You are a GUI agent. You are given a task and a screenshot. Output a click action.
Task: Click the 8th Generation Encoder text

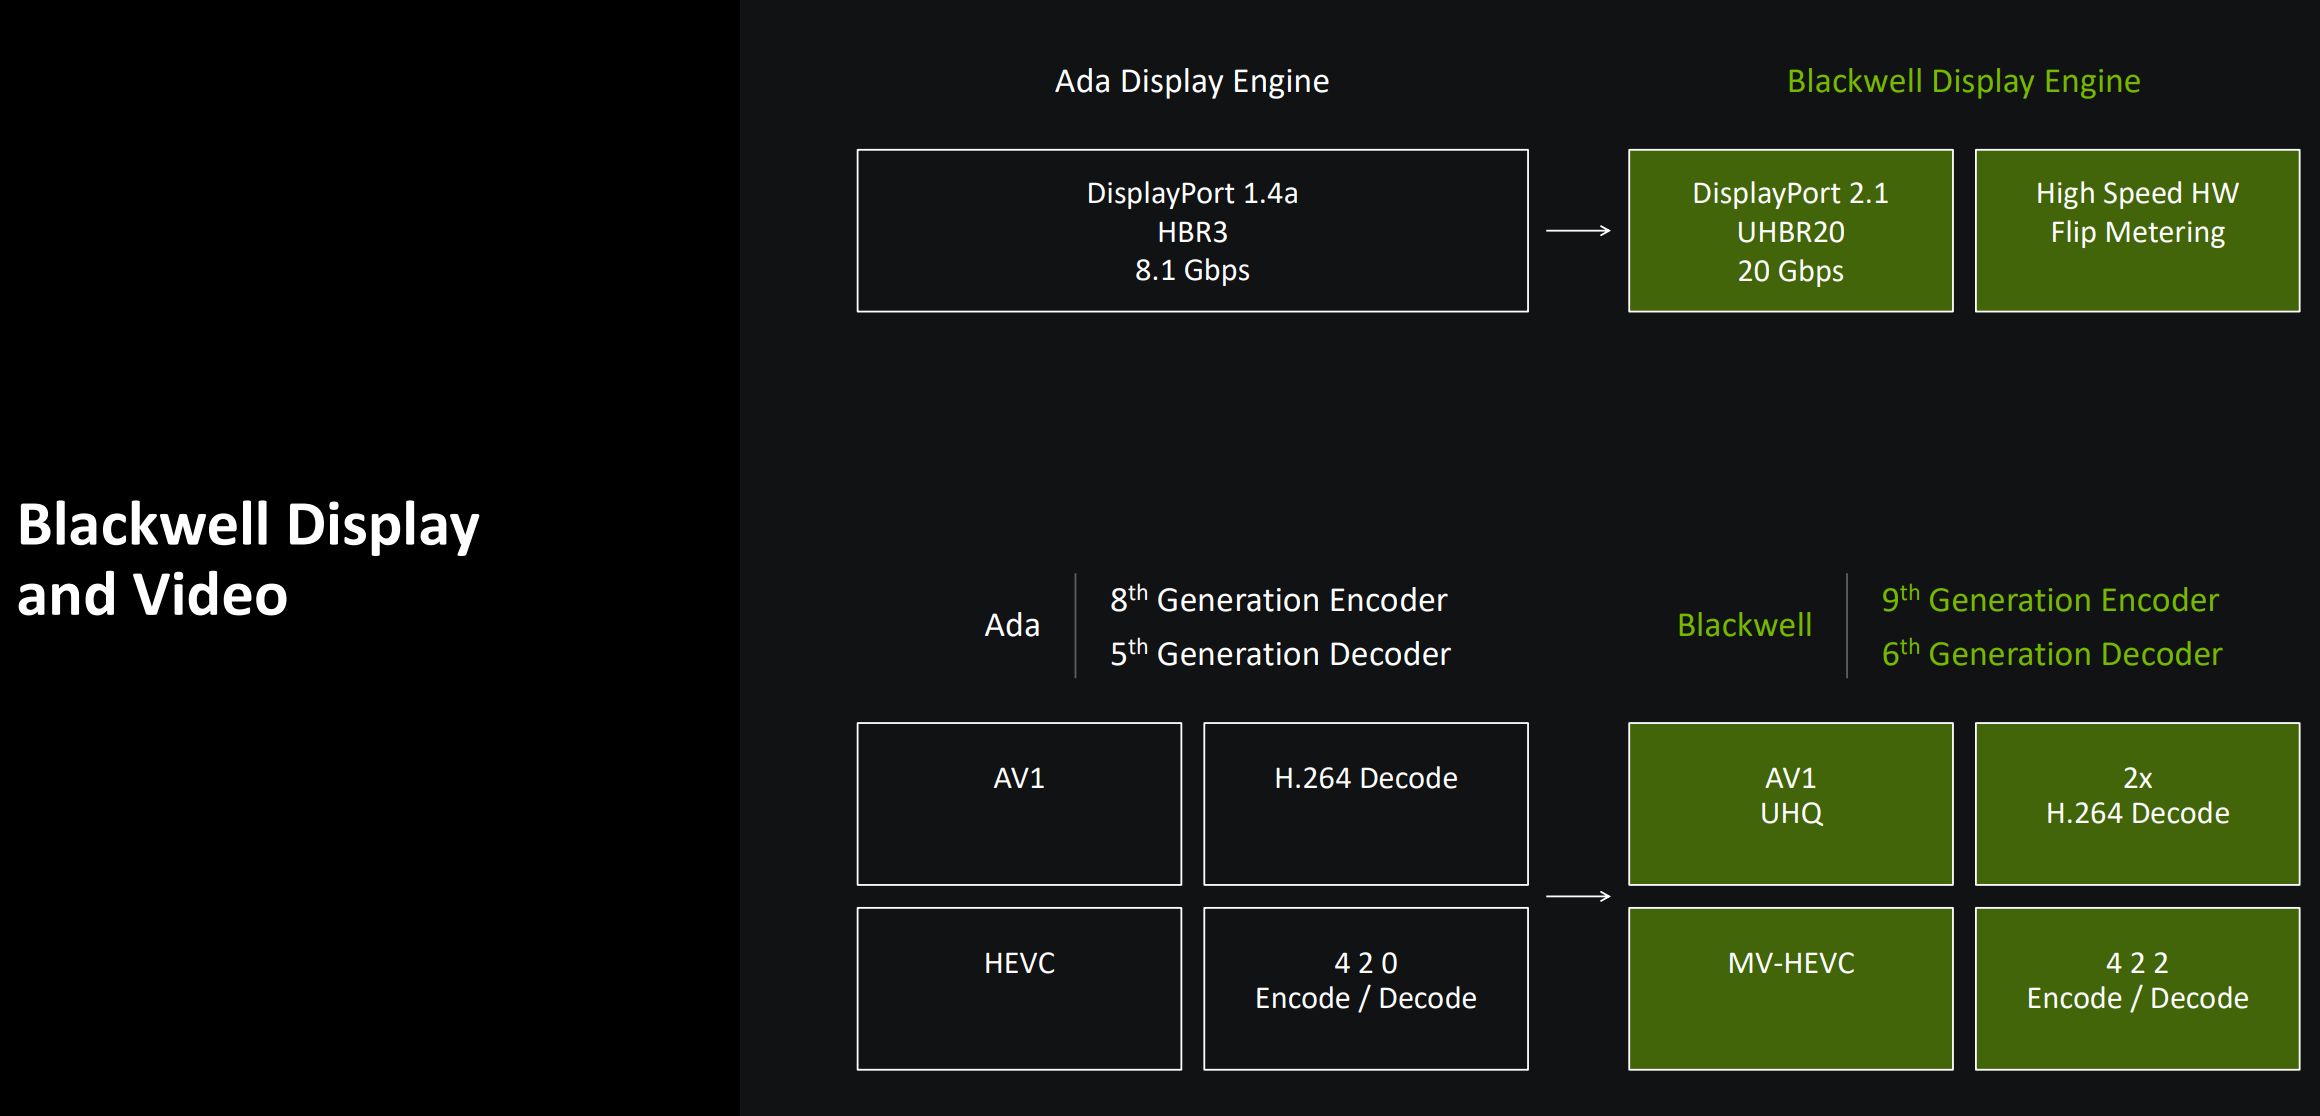tap(1279, 600)
